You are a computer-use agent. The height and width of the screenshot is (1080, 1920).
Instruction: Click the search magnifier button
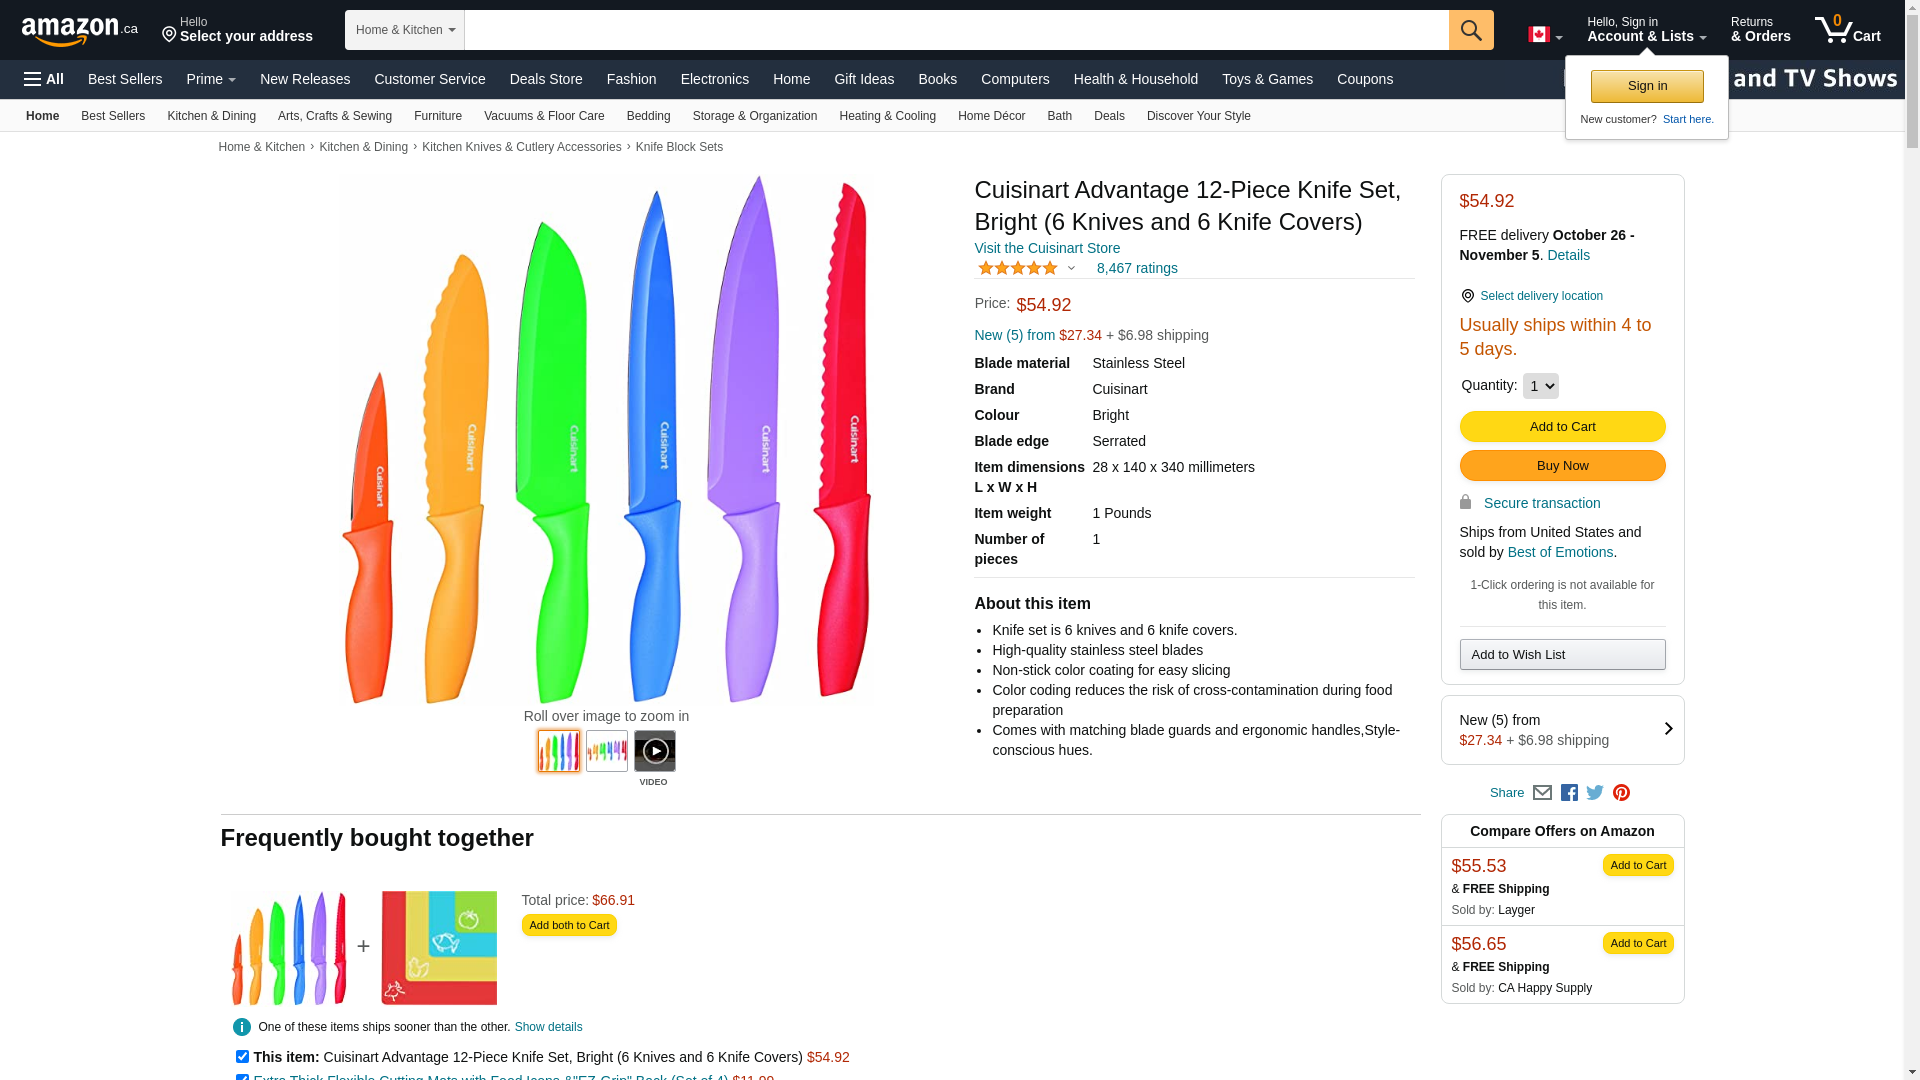coord(1470,30)
